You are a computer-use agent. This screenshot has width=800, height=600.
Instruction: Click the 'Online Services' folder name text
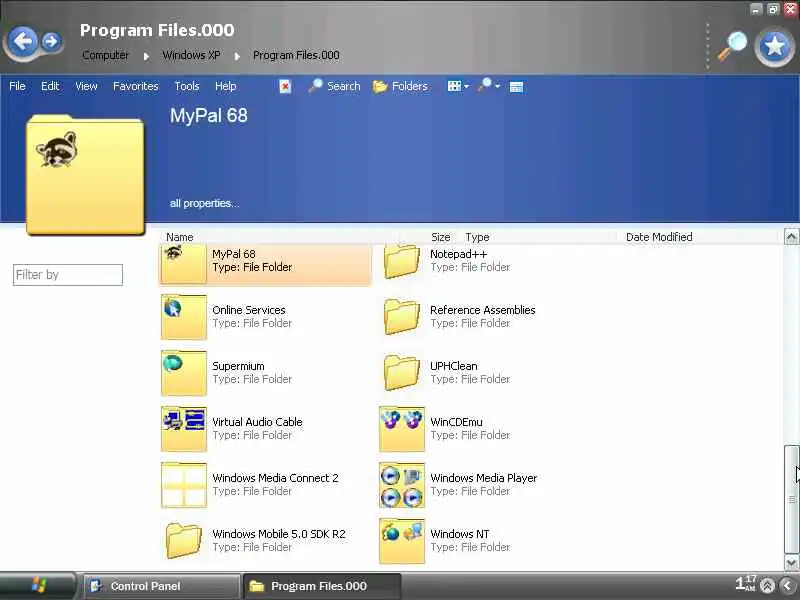click(x=248, y=310)
